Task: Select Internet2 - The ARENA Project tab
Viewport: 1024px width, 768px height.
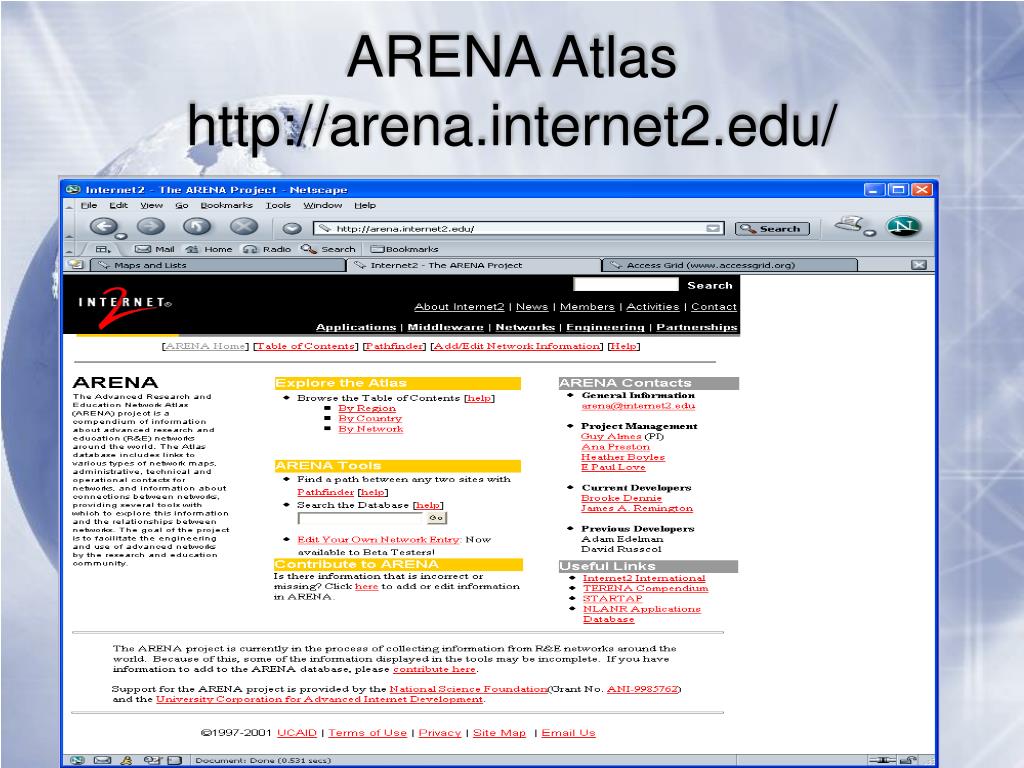Action: [x=473, y=264]
